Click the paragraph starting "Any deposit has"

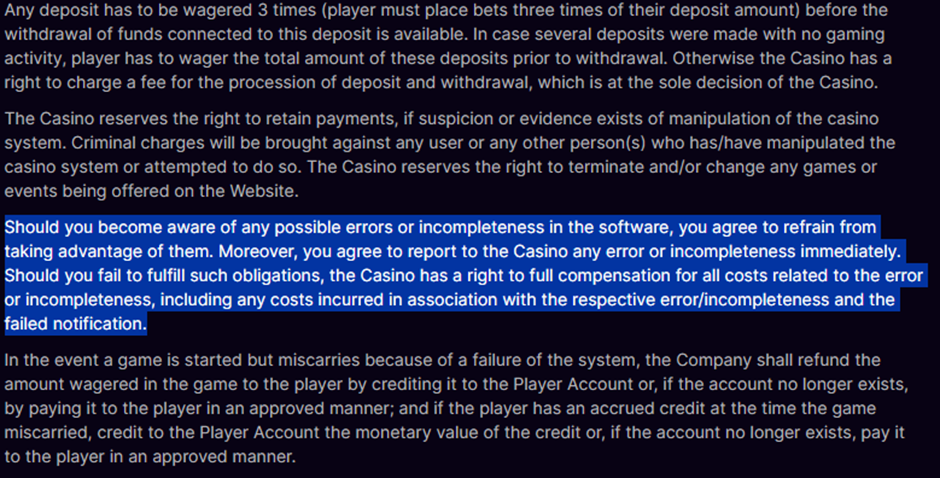pyautogui.click(x=447, y=46)
